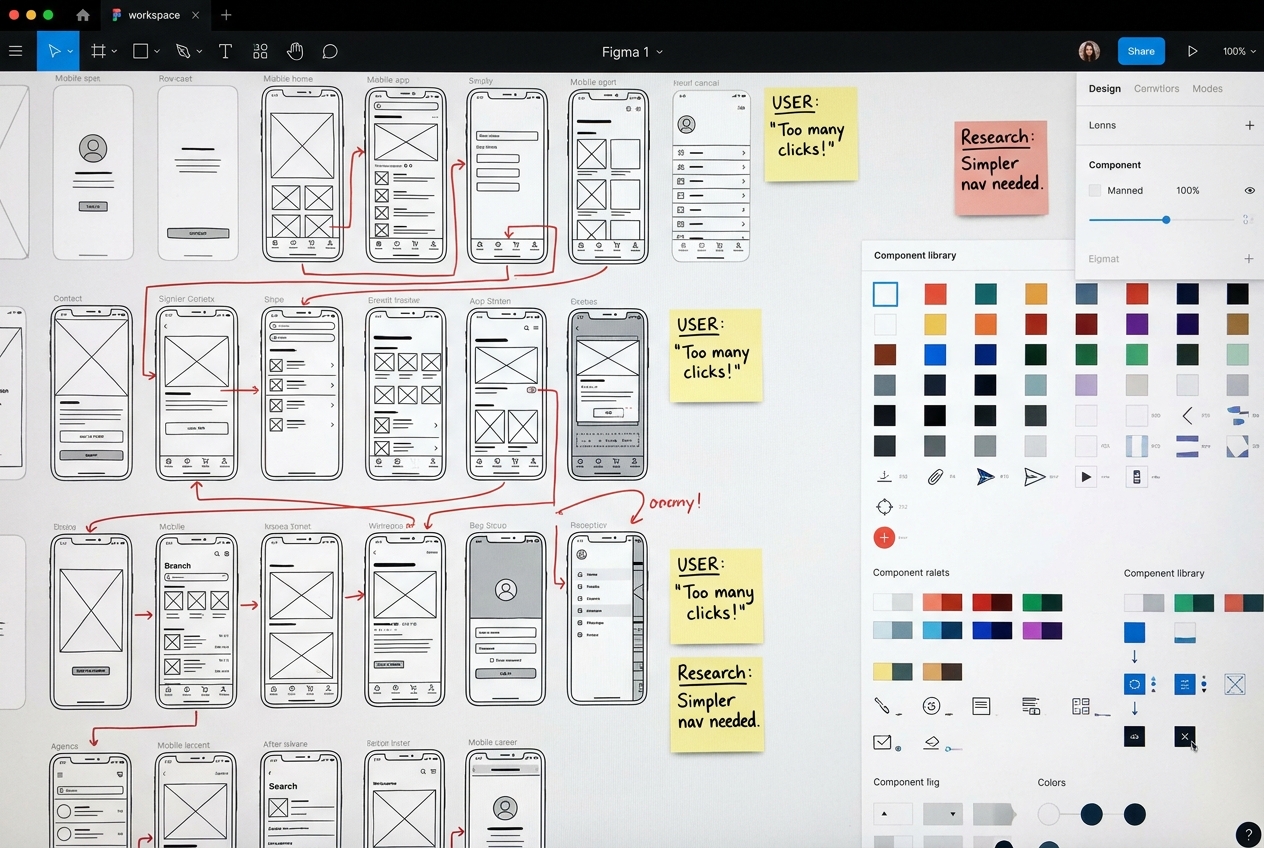Click the dark tile with X icon

tap(1185, 737)
